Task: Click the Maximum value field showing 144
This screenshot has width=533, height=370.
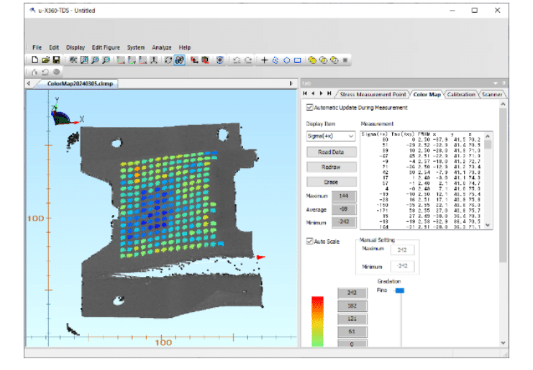Action: (344, 196)
